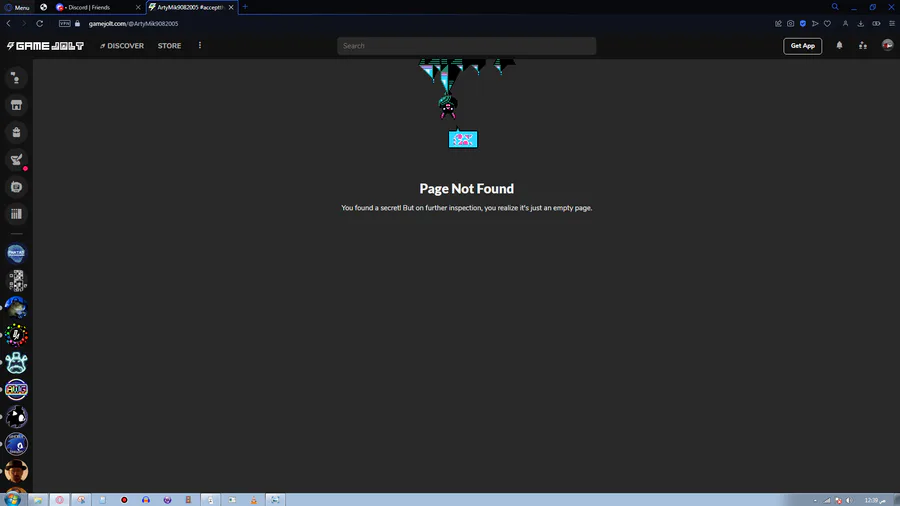Open the man-in-hat community avatar

16,472
